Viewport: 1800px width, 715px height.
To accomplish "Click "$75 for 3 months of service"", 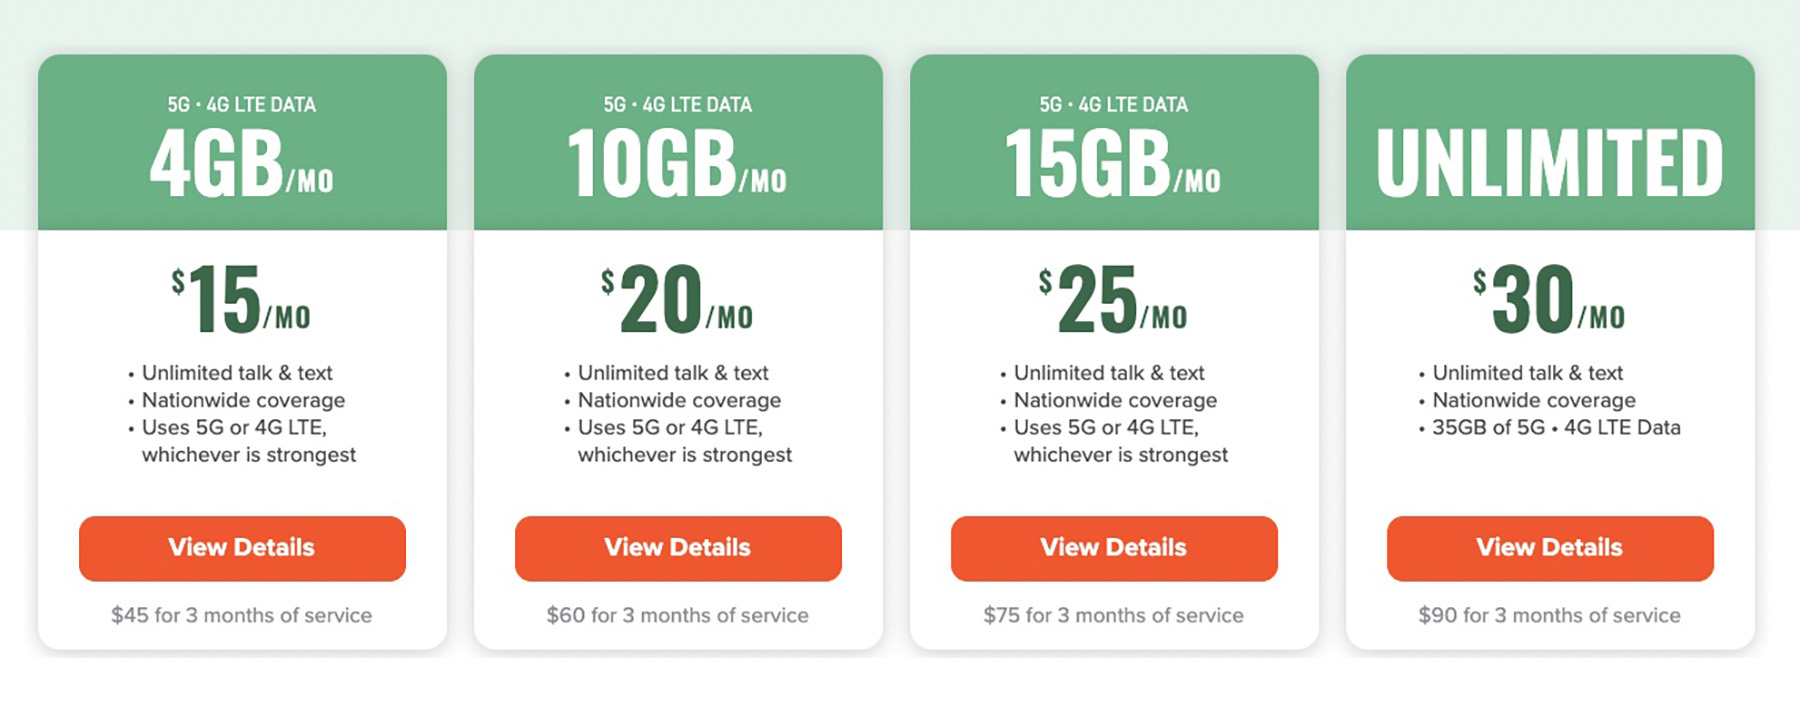I will tap(1113, 615).
